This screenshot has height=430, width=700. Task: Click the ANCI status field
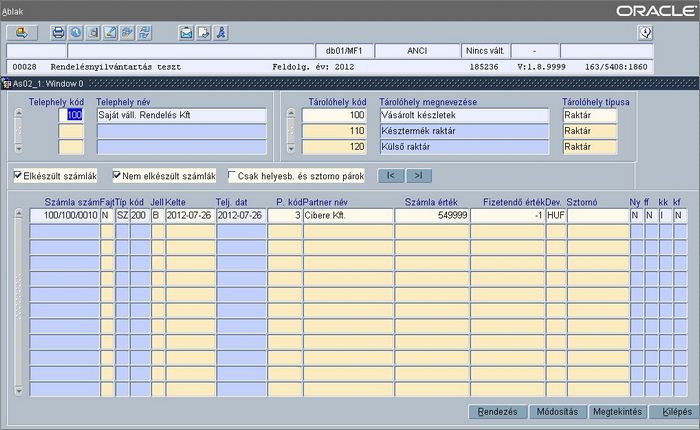(x=417, y=51)
